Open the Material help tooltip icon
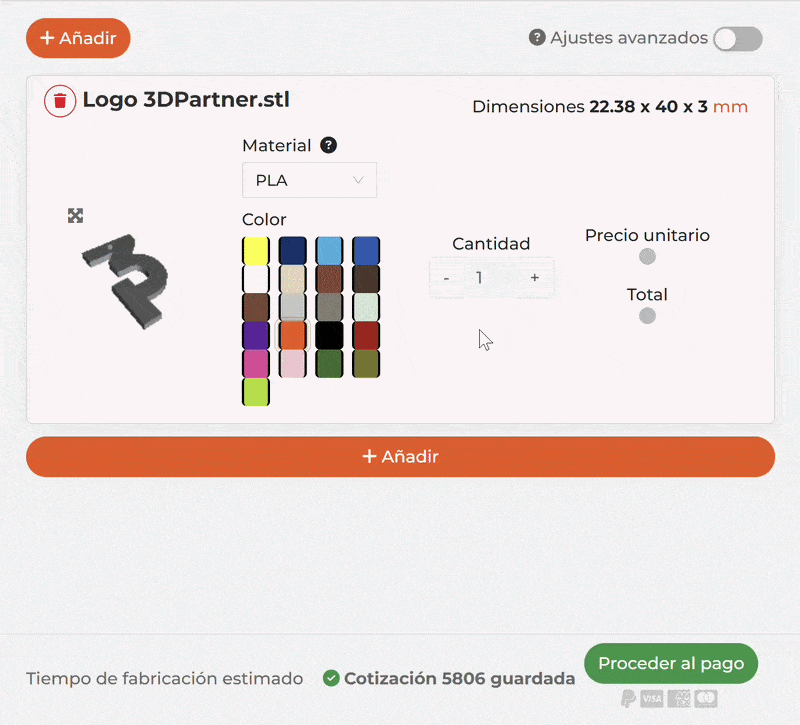Screen dimensions: 800x725 click(x=329, y=145)
